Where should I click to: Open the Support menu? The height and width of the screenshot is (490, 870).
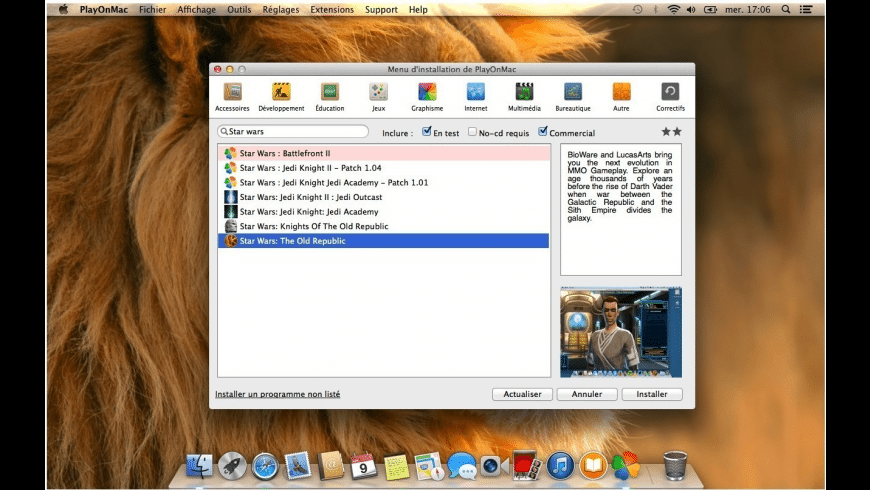381,9
